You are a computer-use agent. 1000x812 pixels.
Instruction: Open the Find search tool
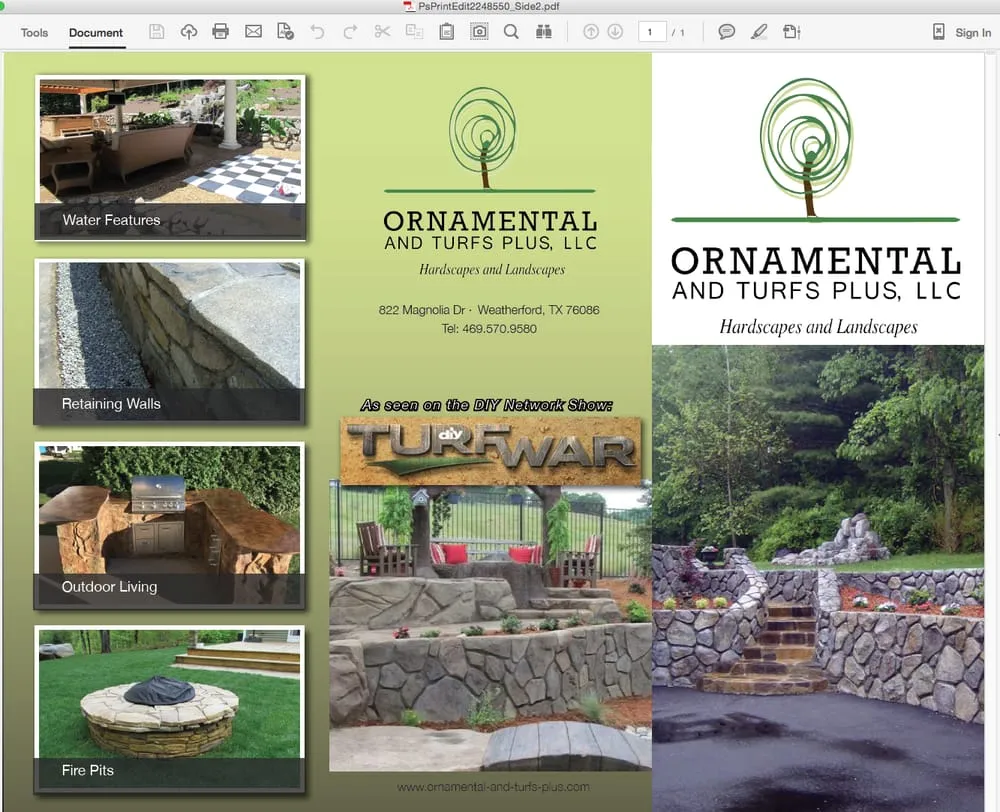coord(509,31)
